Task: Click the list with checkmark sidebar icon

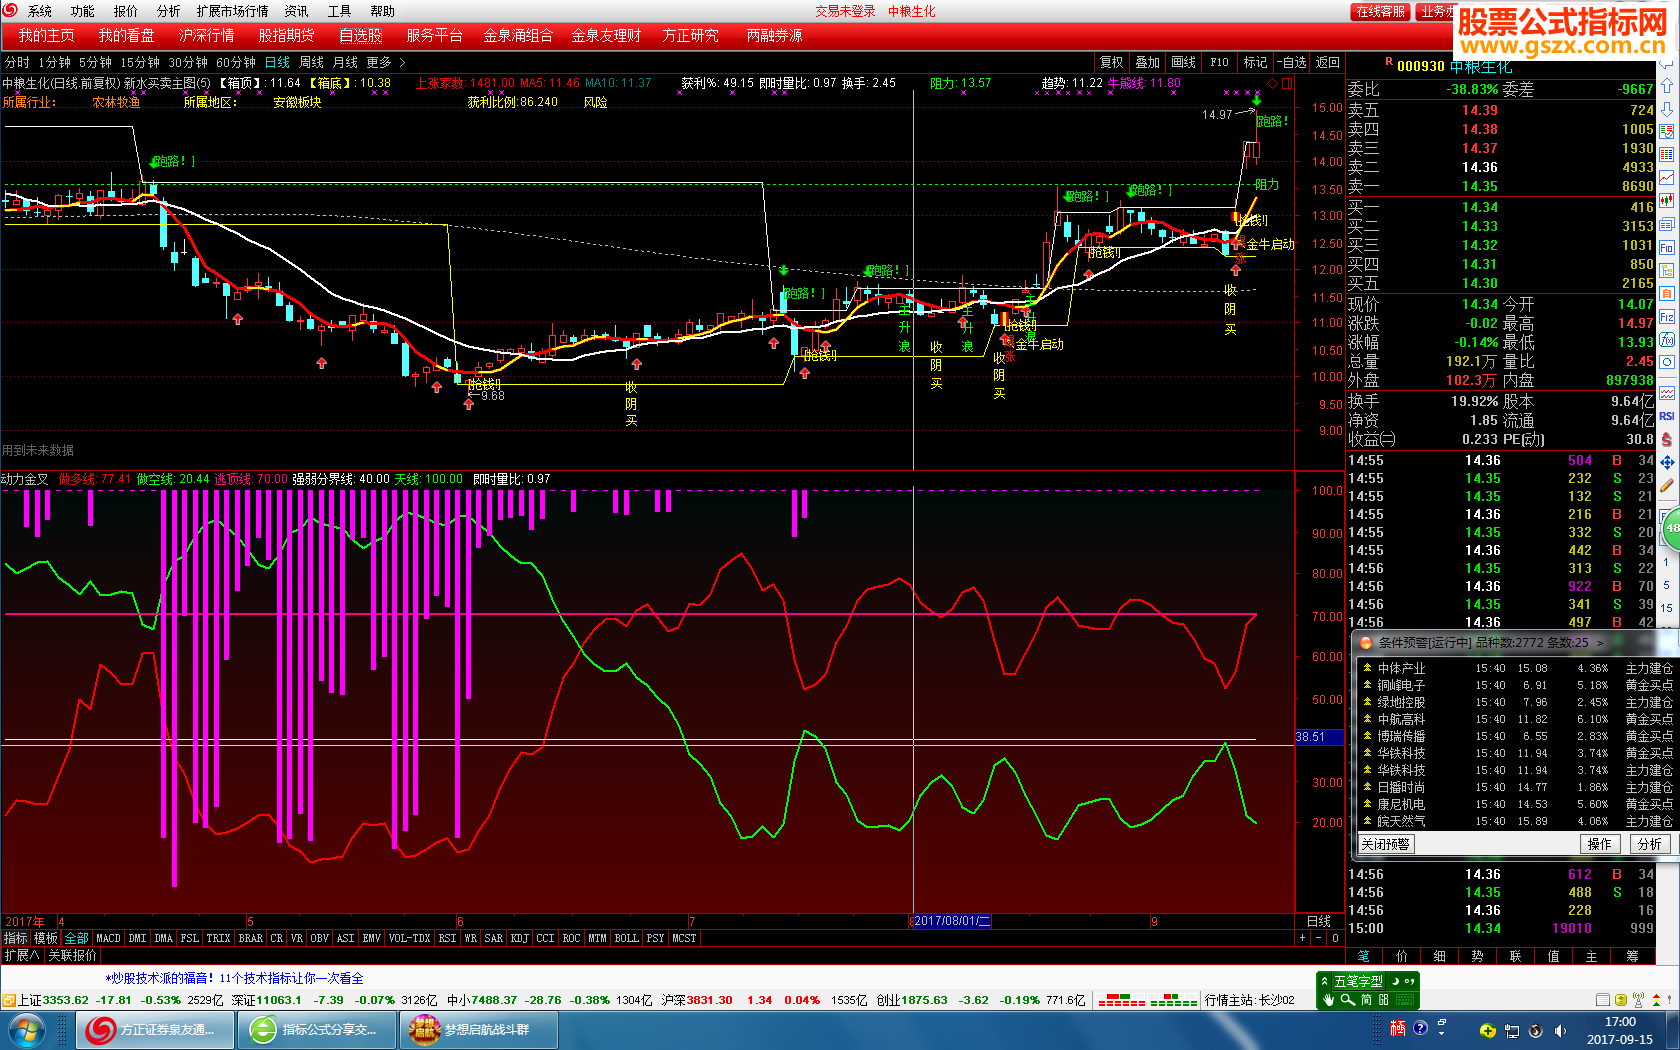Action: tap(1667, 132)
